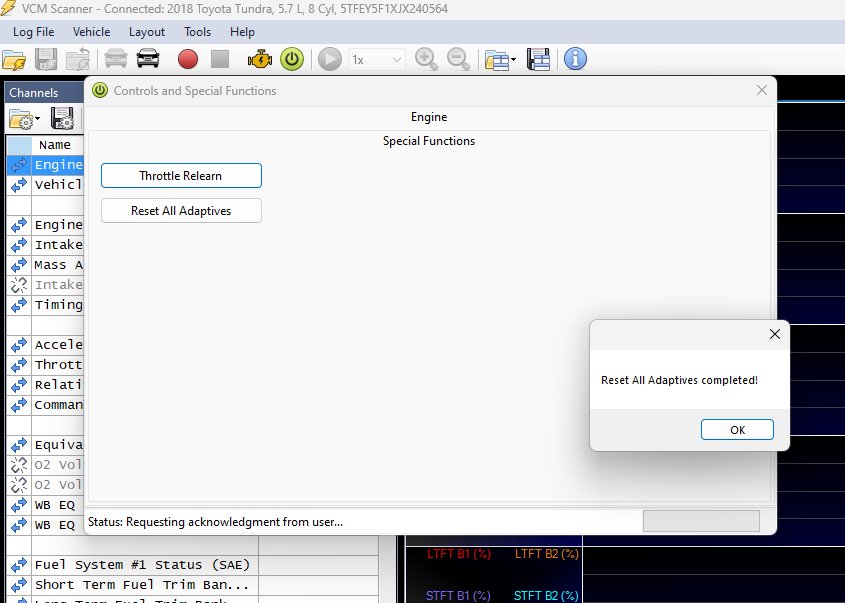Click the chart layout icon beside the info icon
This screenshot has width=845, height=603.
click(538, 59)
